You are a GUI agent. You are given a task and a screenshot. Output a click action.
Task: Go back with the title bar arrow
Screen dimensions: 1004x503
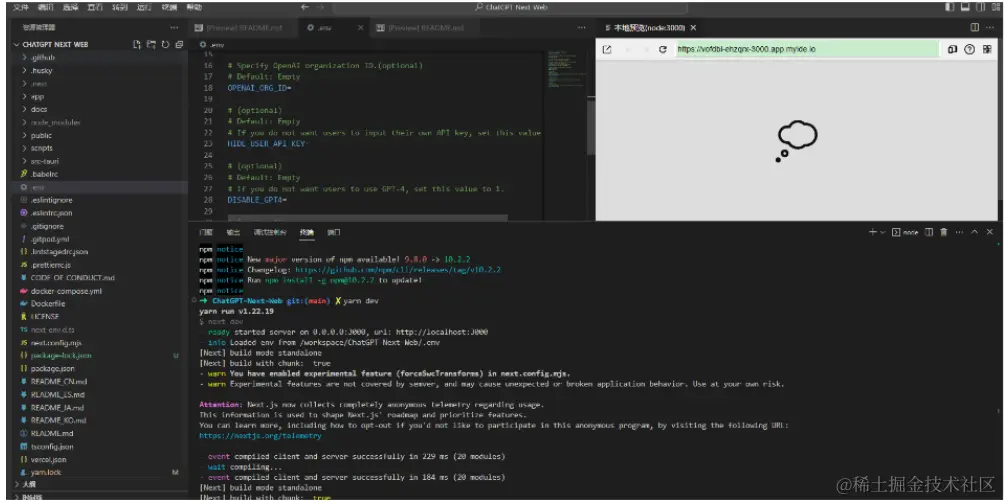point(305,7)
